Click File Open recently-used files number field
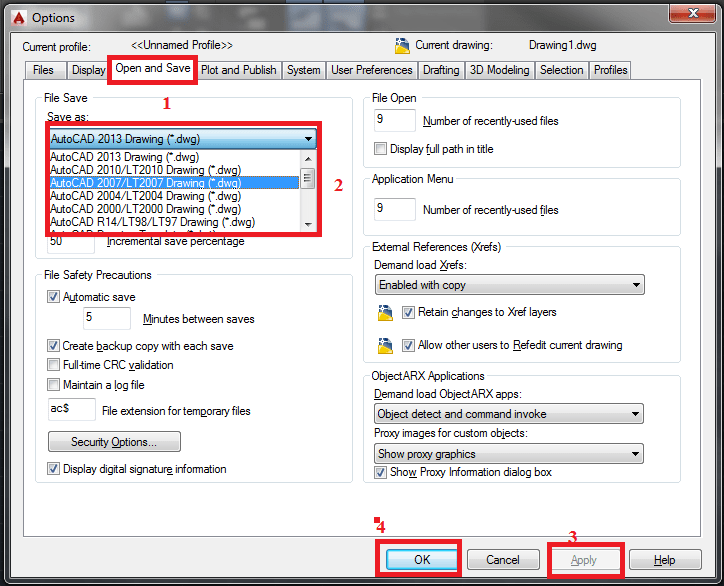Image resolution: width=724 pixels, height=586 pixels. 395,120
